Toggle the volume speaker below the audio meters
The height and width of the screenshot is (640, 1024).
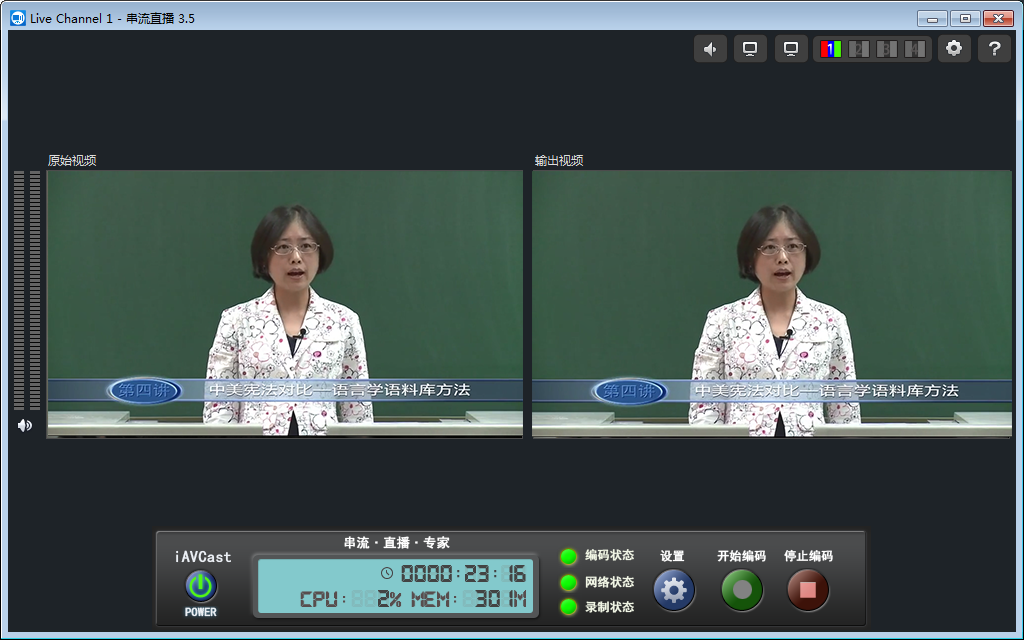point(25,426)
